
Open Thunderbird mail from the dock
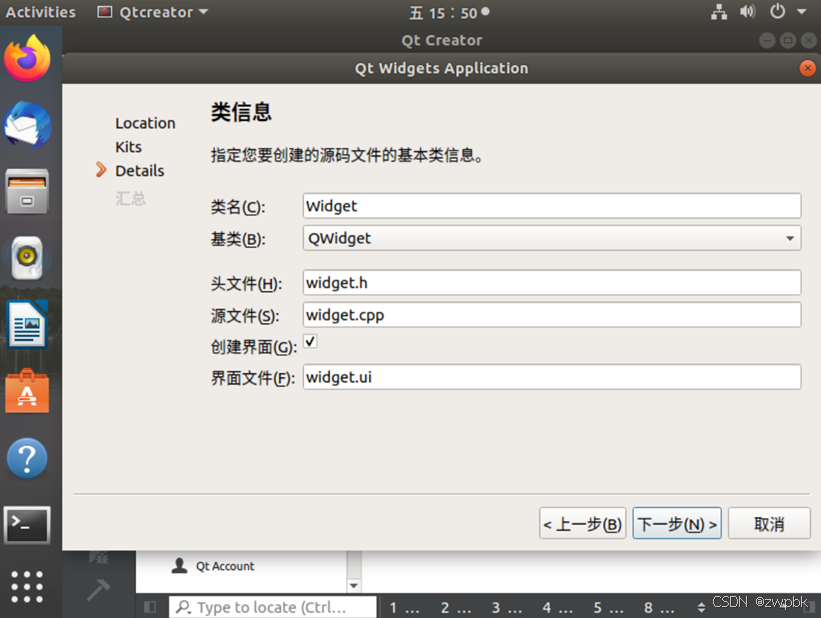[27, 125]
